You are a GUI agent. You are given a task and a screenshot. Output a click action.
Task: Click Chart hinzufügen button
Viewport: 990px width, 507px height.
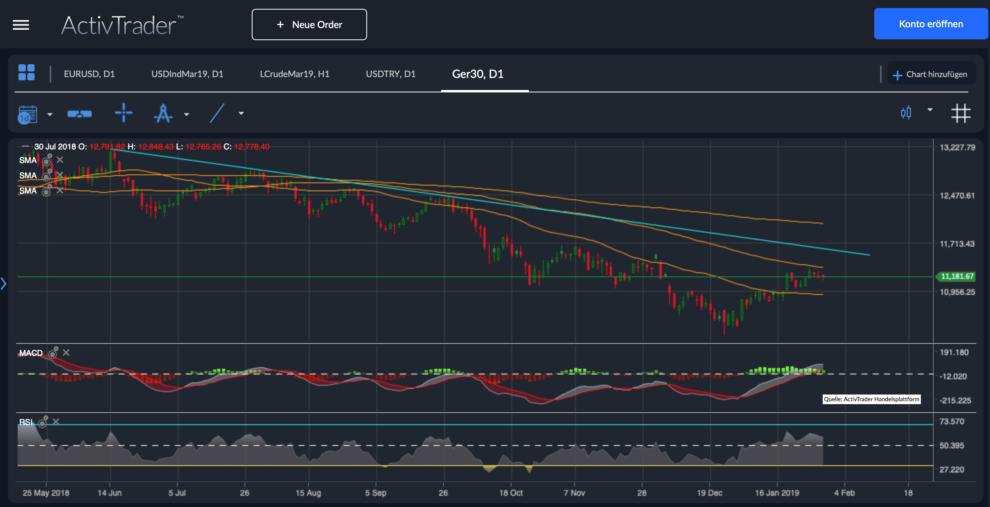(931, 75)
